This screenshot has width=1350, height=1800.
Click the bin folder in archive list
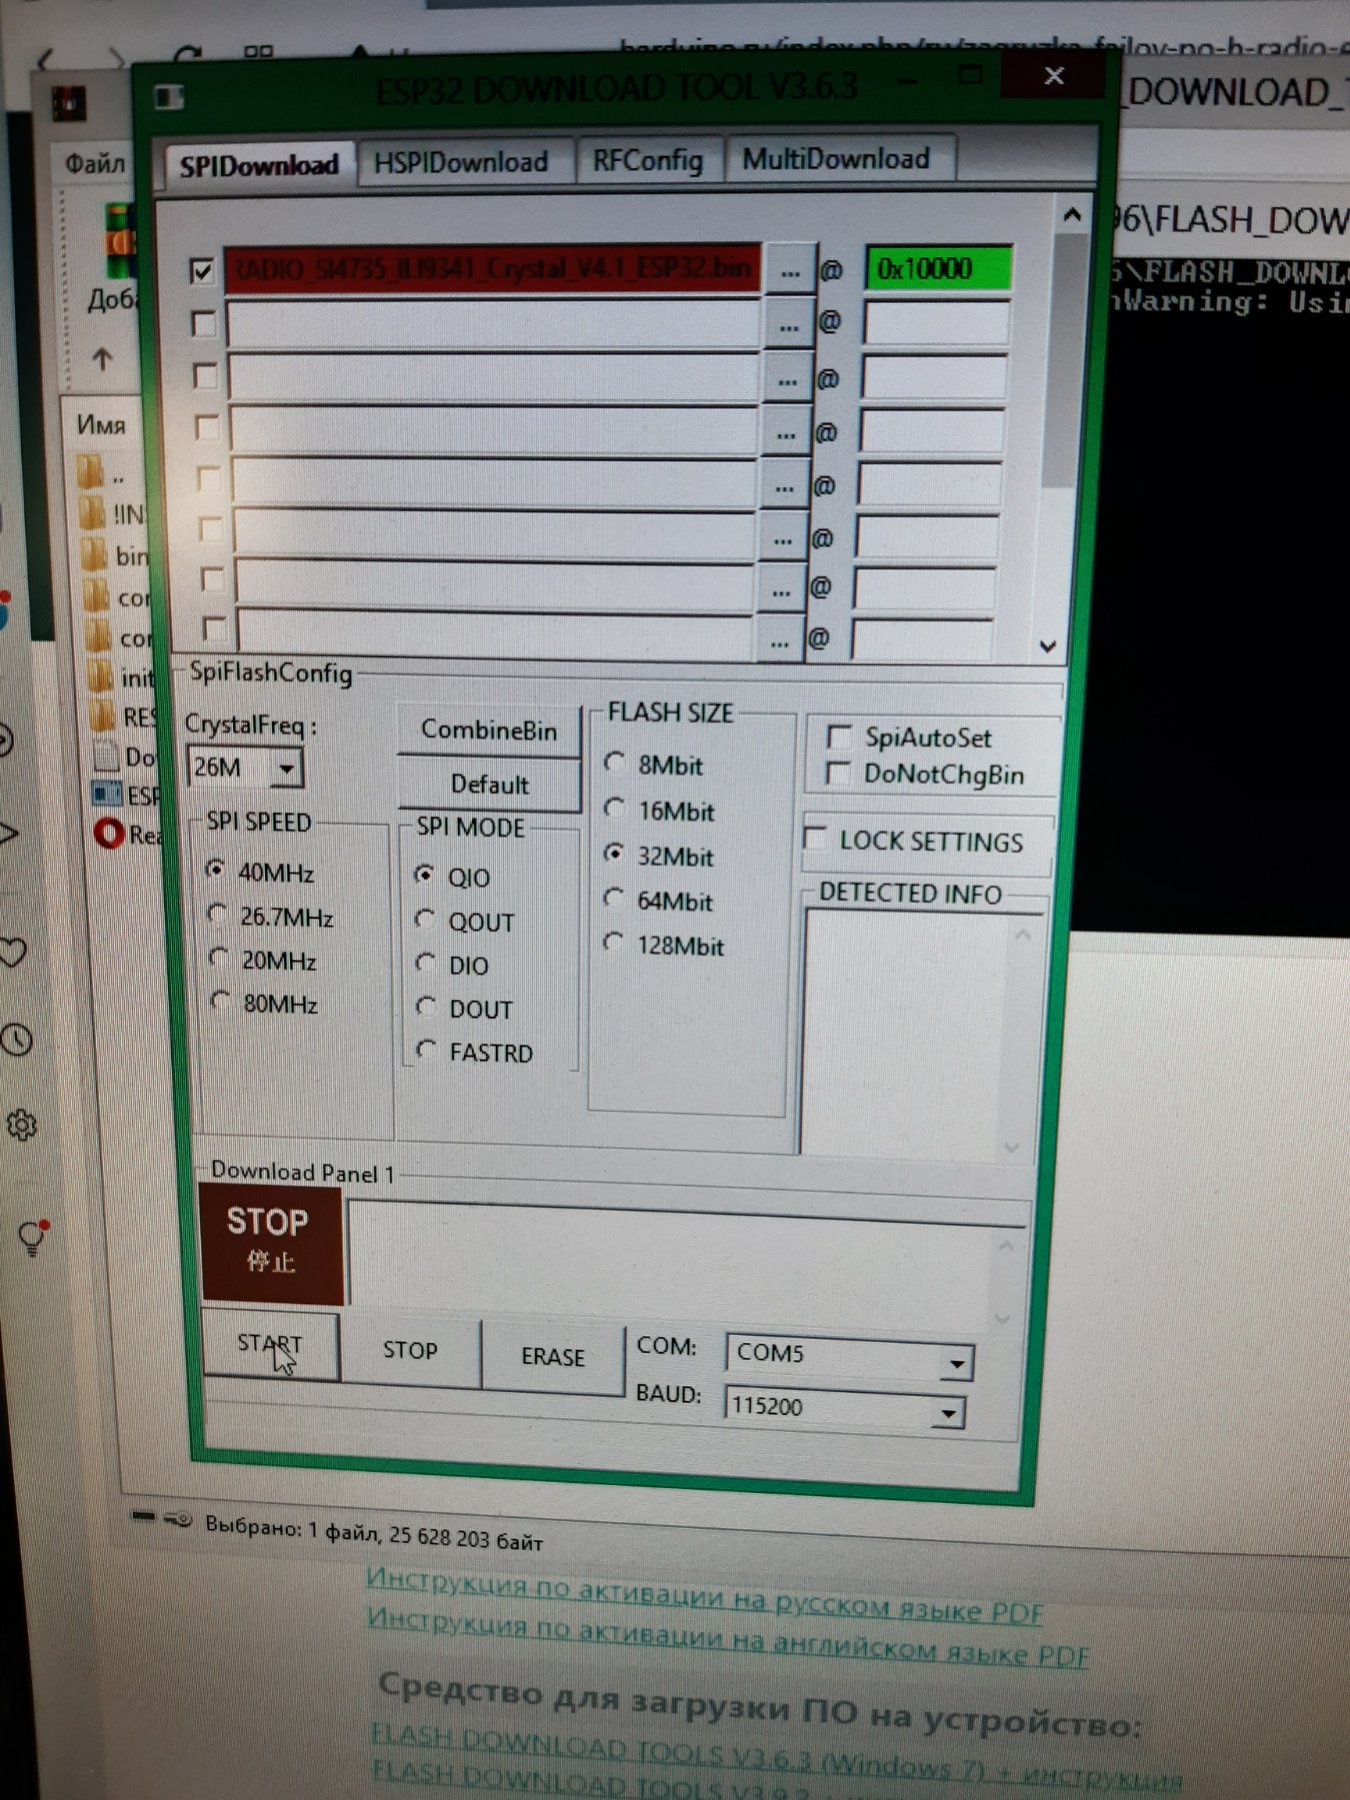coord(114,554)
